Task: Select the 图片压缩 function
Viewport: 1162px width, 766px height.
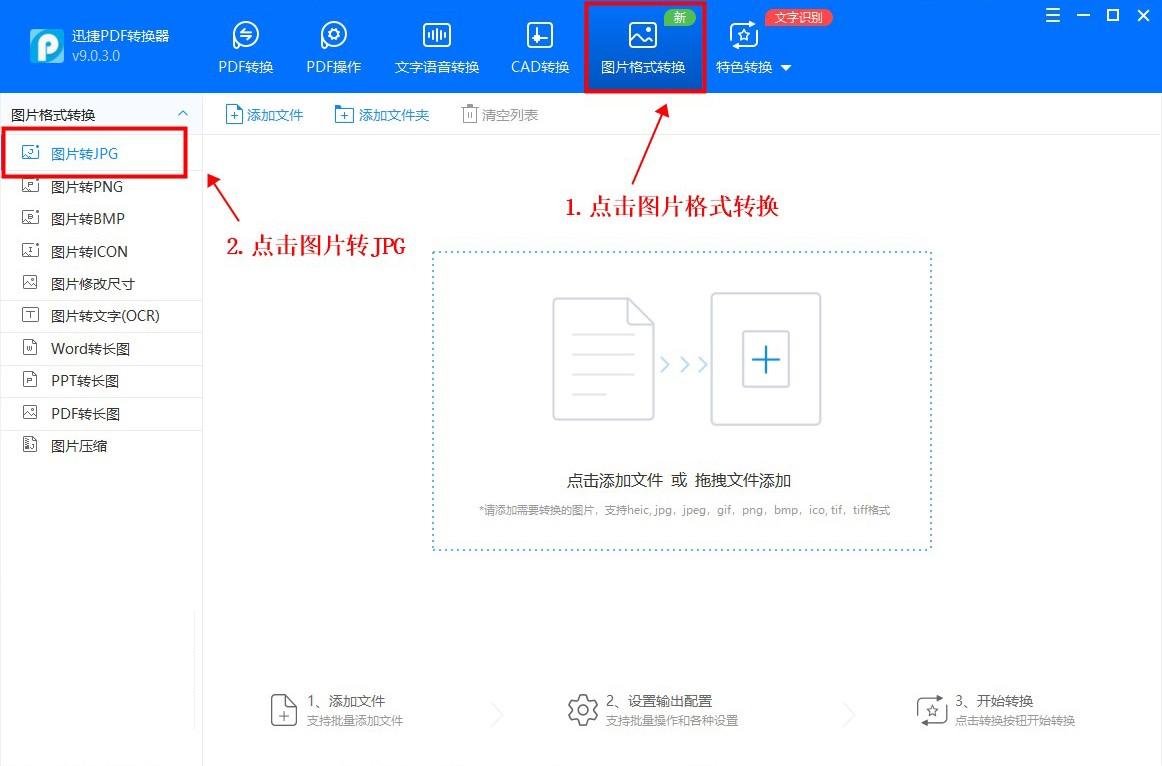Action: (x=79, y=445)
